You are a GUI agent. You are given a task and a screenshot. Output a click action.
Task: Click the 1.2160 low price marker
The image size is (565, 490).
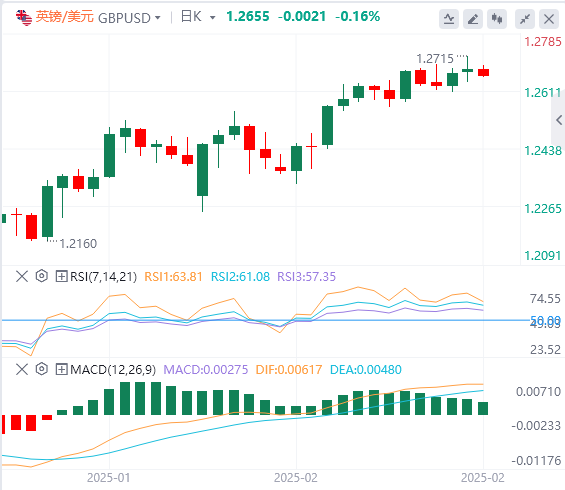78,244
